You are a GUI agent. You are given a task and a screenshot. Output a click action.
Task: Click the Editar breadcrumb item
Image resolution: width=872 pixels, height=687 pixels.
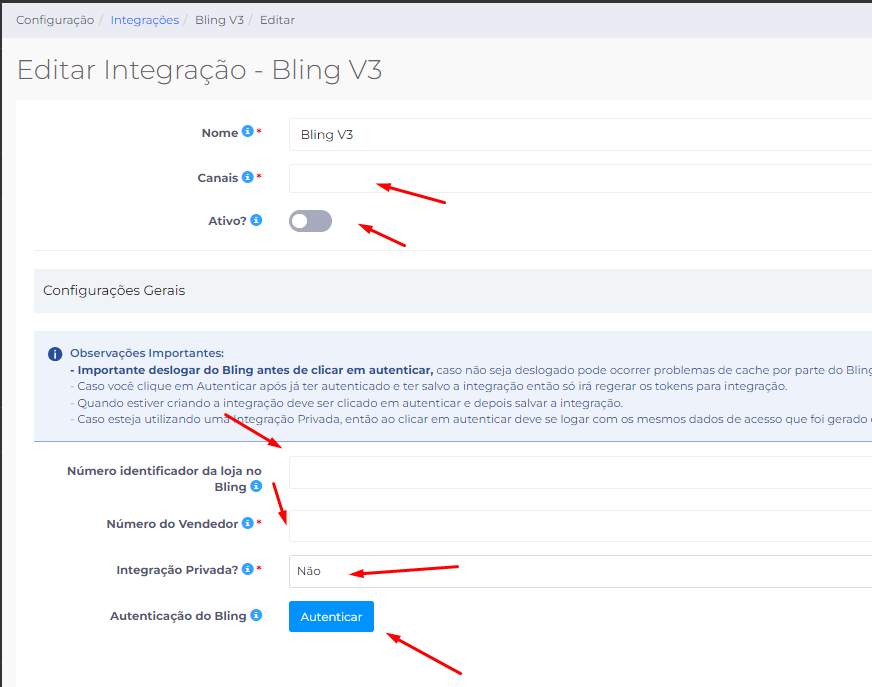(x=277, y=20)
